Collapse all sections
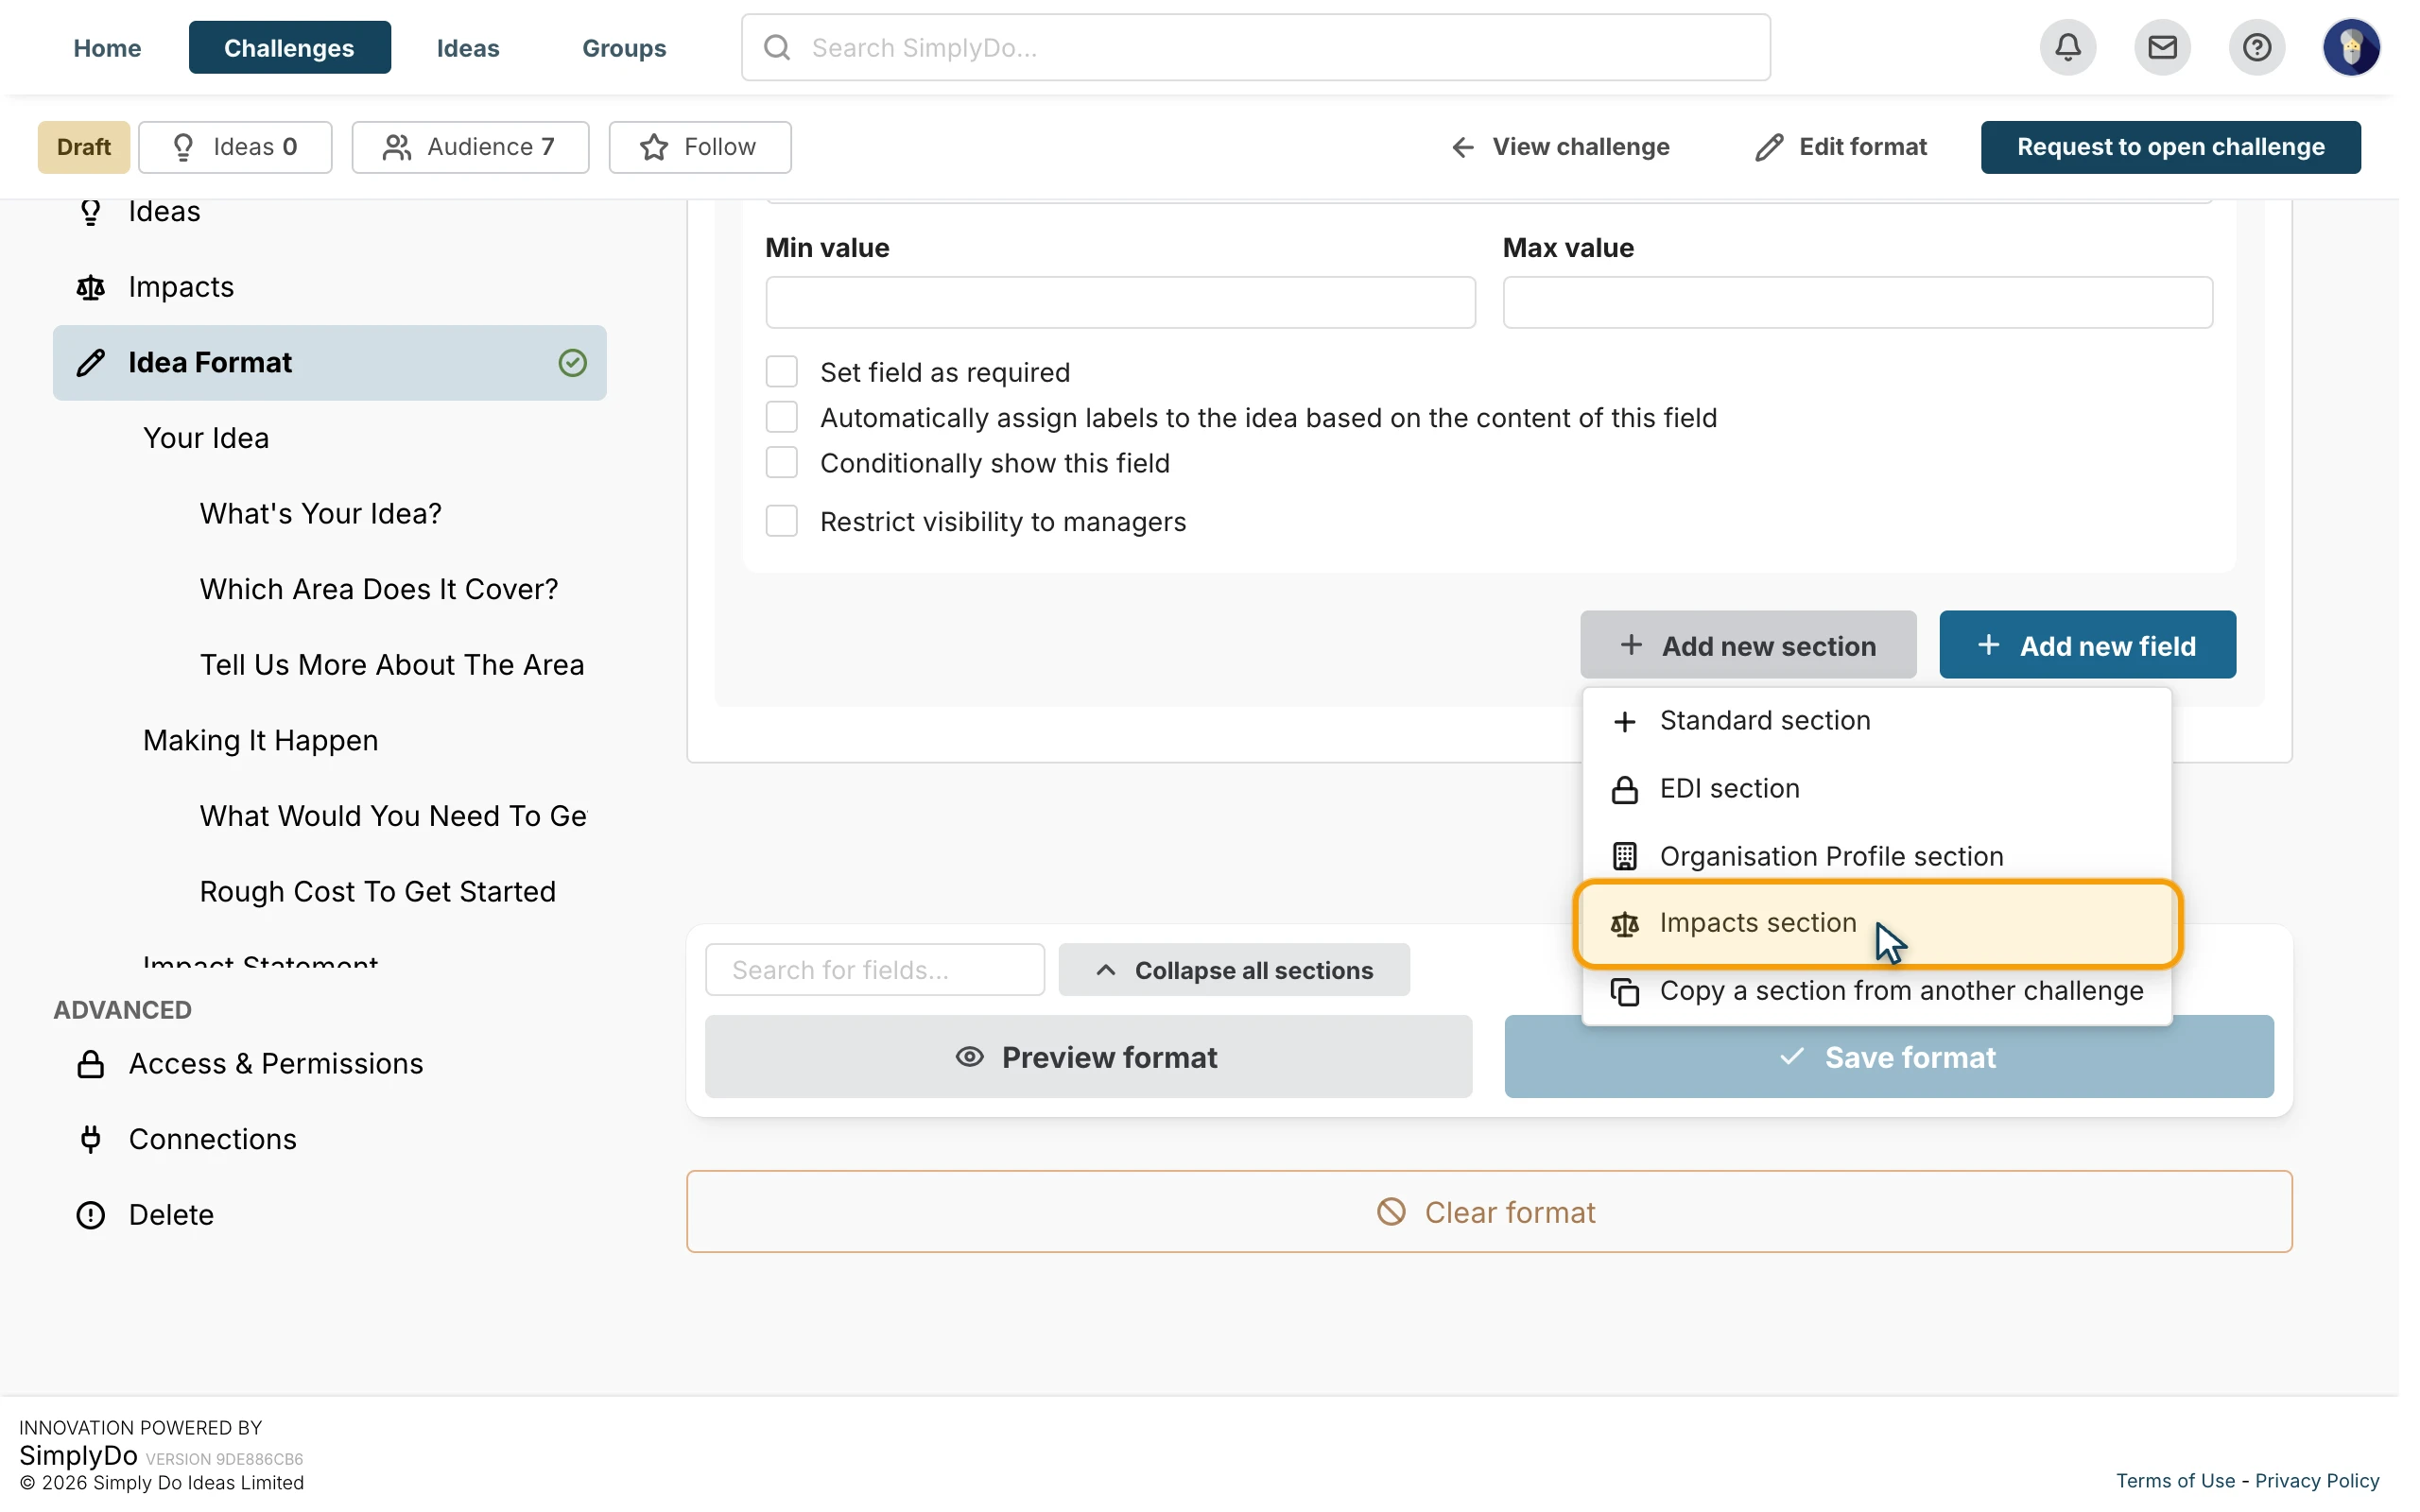Image resolution: width=2420 pixels, height=1512 pixels. tap(1234, 969)
